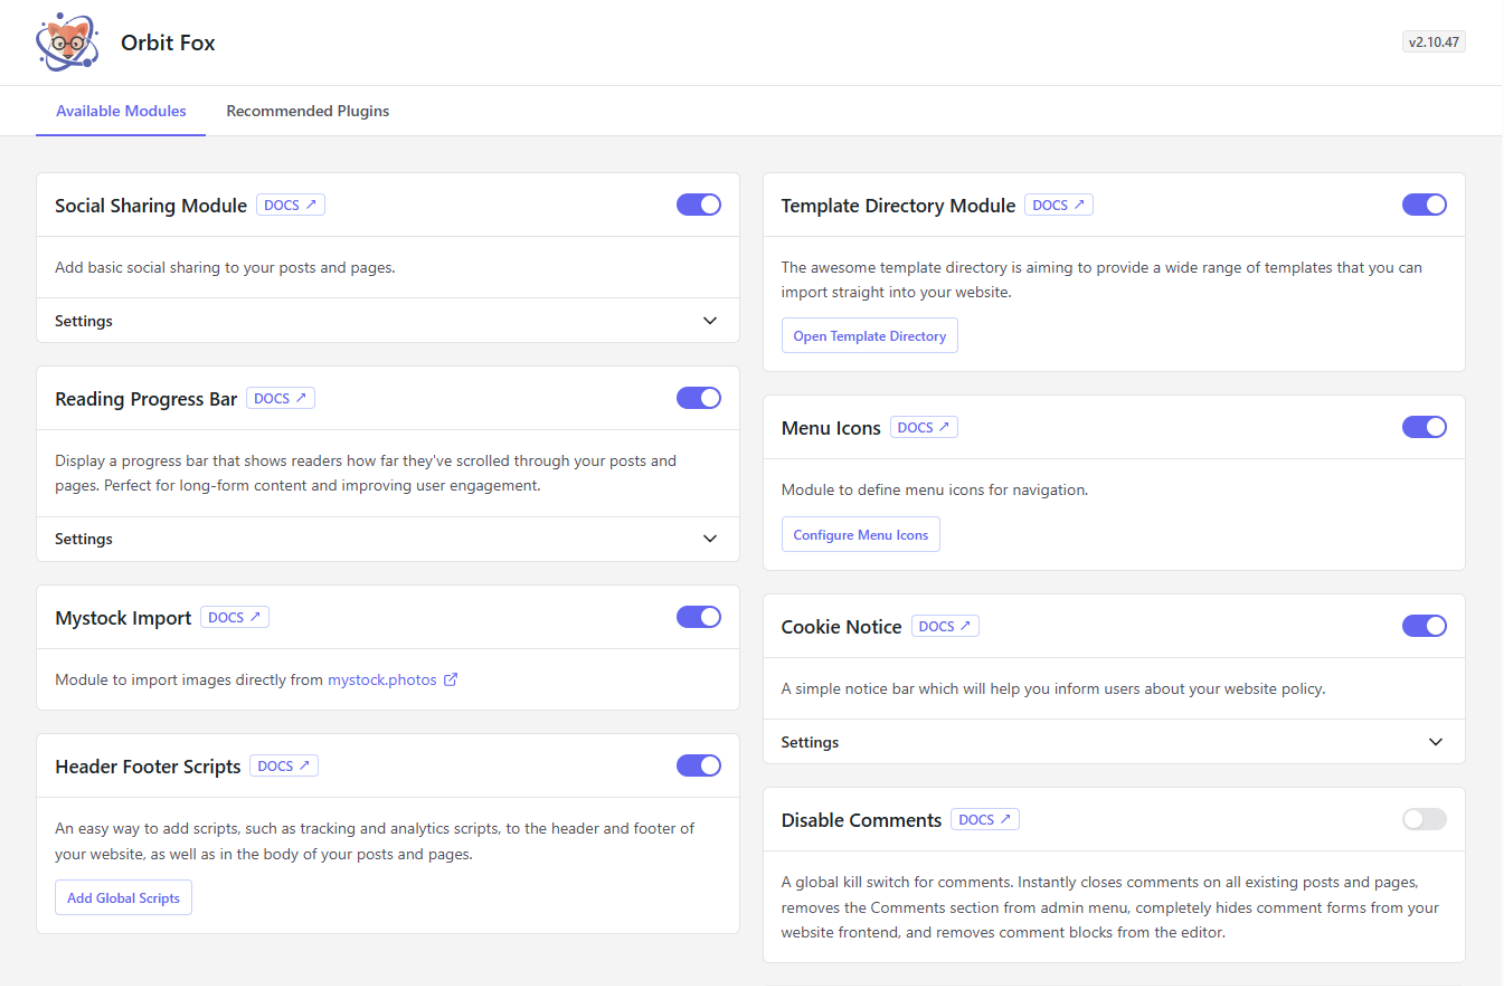Open Mystock Import DOCS link
This screenshot has width=1504, height=986.
point(234,617)
